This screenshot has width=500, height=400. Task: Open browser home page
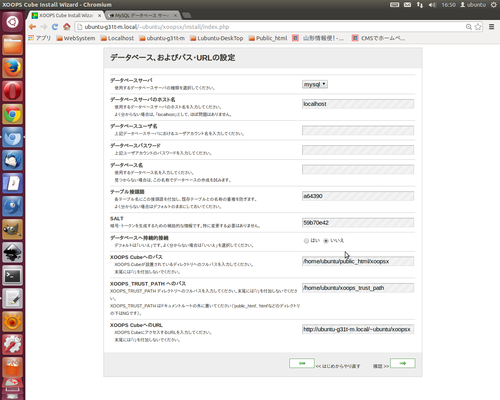[x=67, y=27]
